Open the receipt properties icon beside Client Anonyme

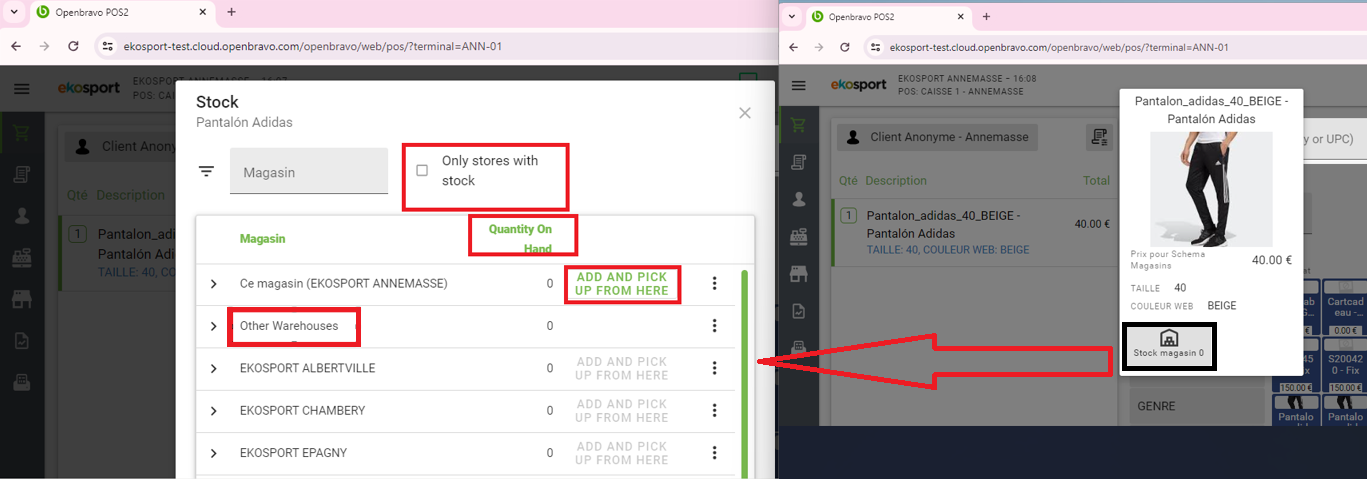pos(1100,137)
